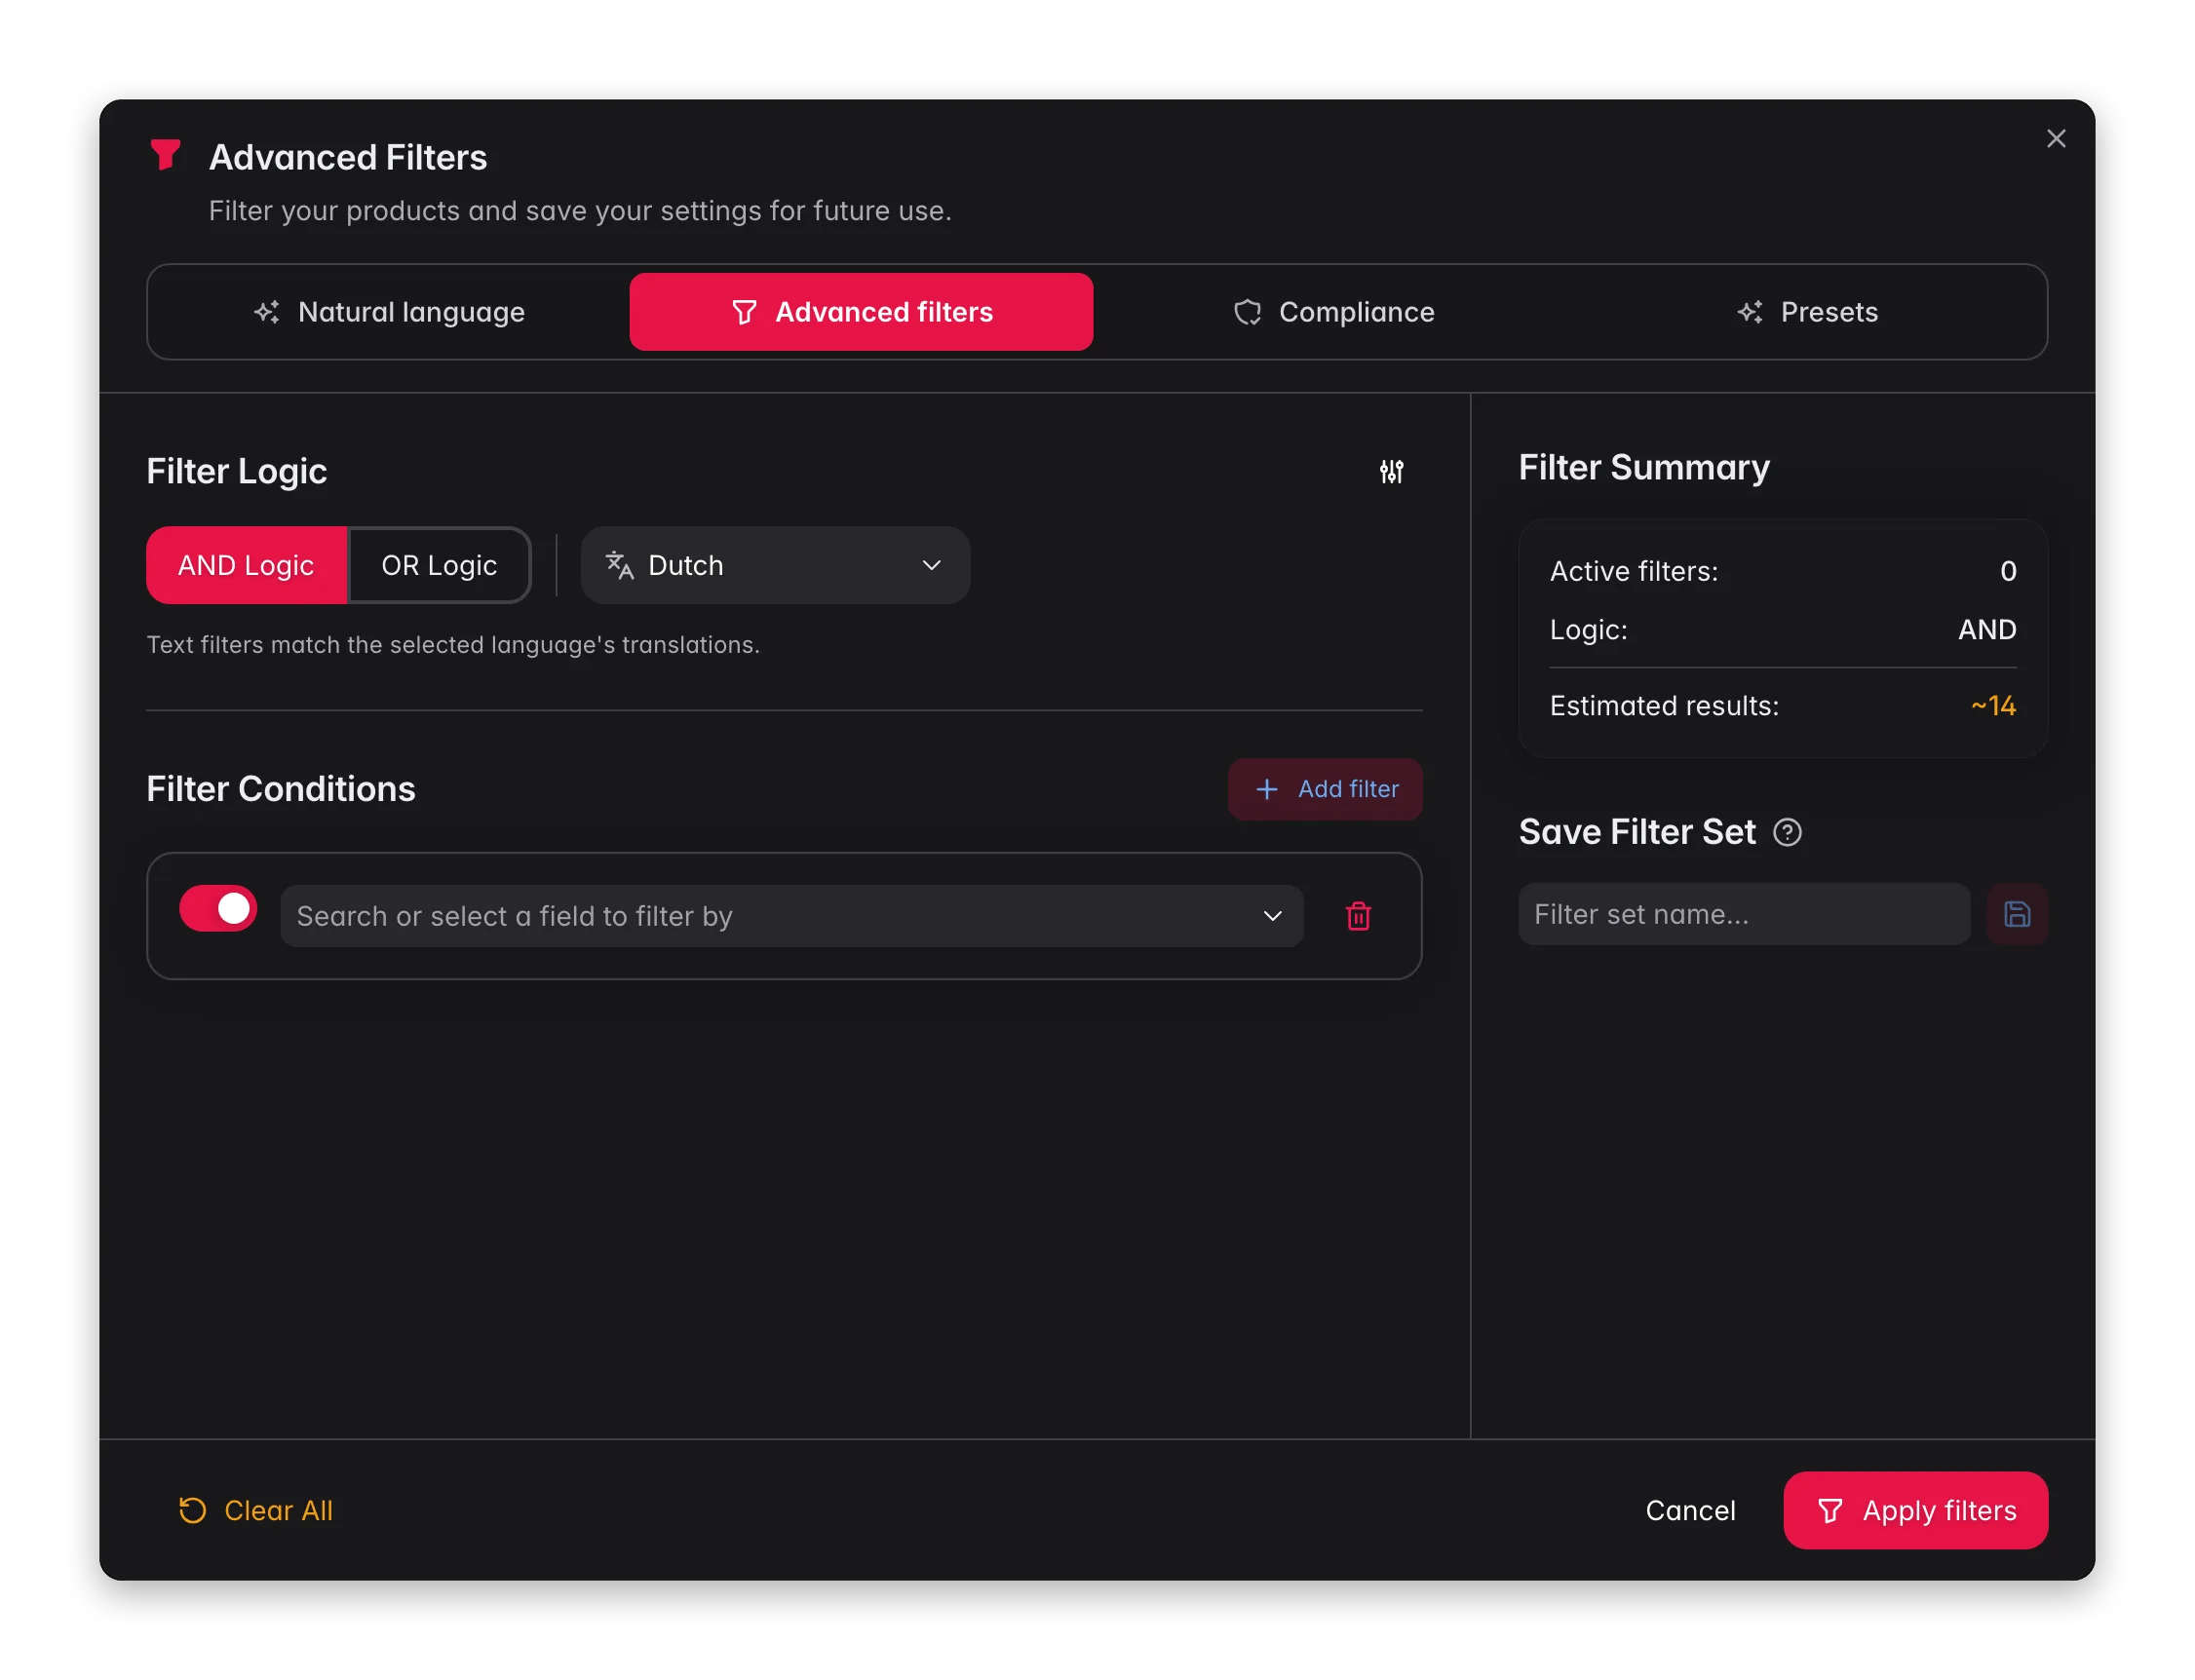
Task: Disable the filter condition toggle switch
Action: 218,909
